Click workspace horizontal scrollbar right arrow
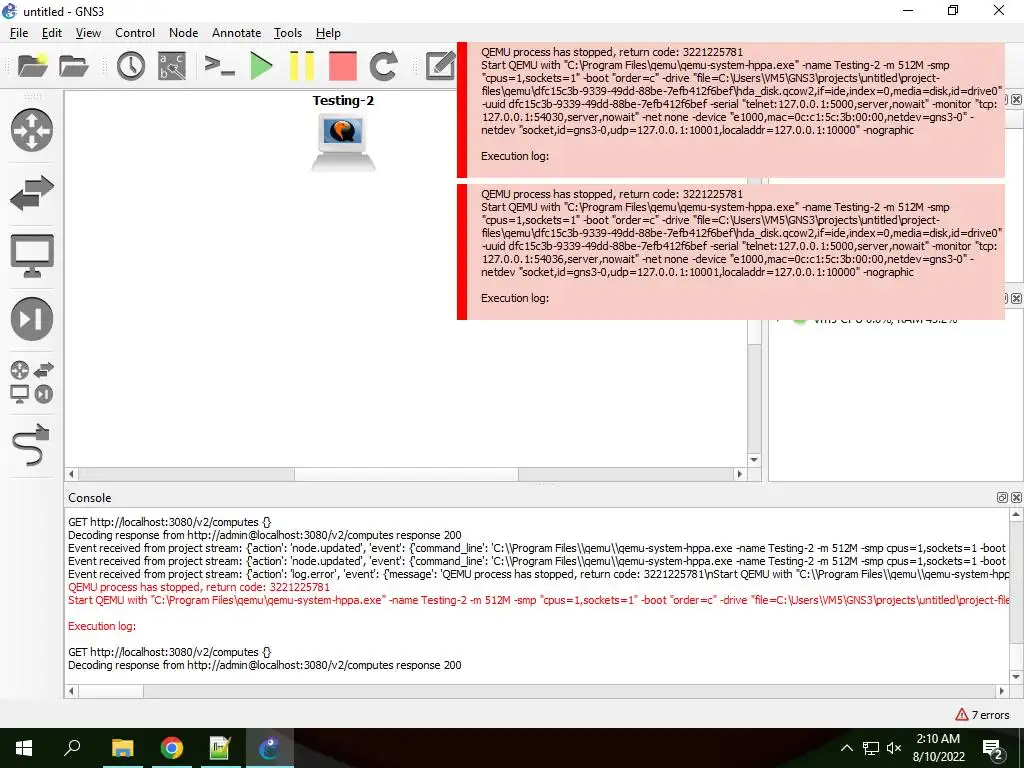Screen dimensions: 1024x768 click(x=739, y=474)
